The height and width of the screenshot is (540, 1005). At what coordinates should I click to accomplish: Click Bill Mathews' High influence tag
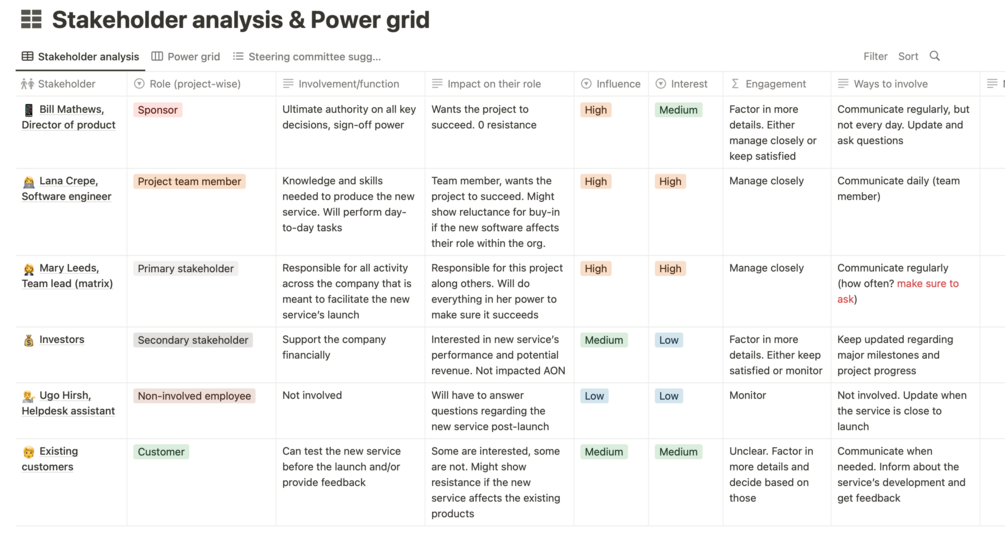click(x=596, y=110)
